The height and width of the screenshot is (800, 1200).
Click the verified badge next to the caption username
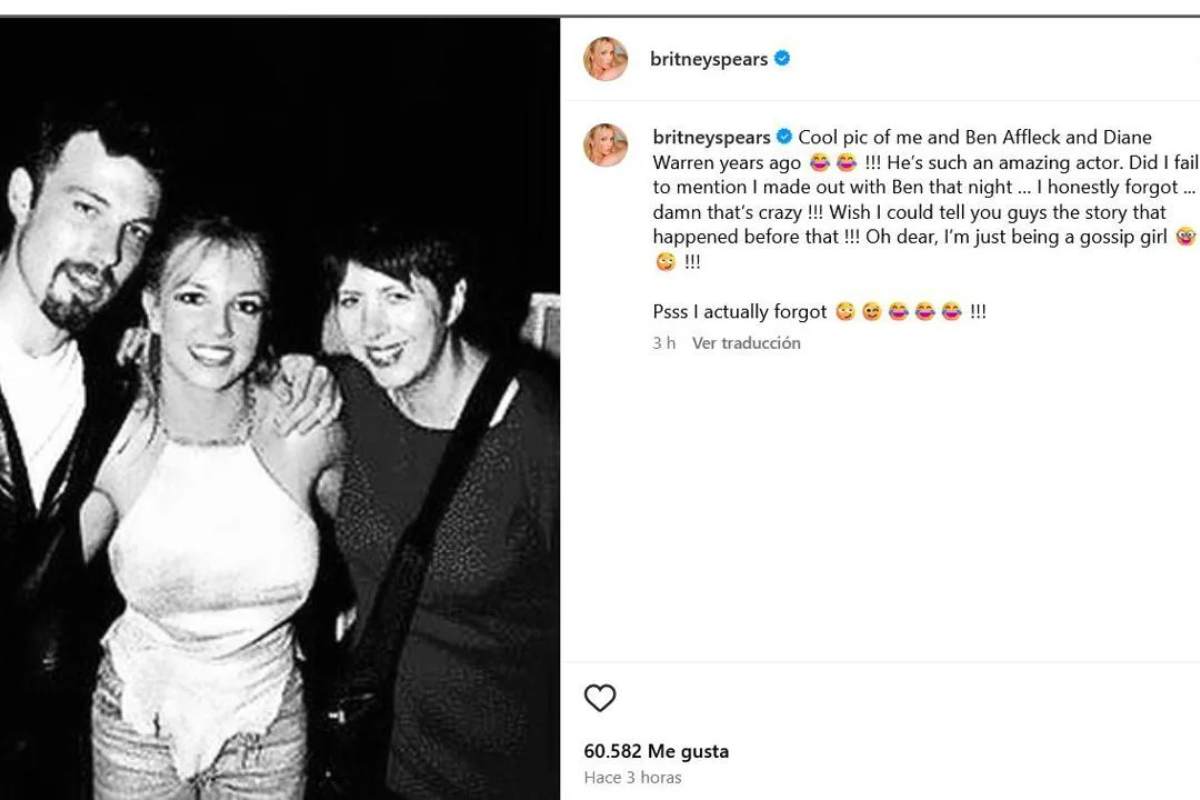coord(785,137)
